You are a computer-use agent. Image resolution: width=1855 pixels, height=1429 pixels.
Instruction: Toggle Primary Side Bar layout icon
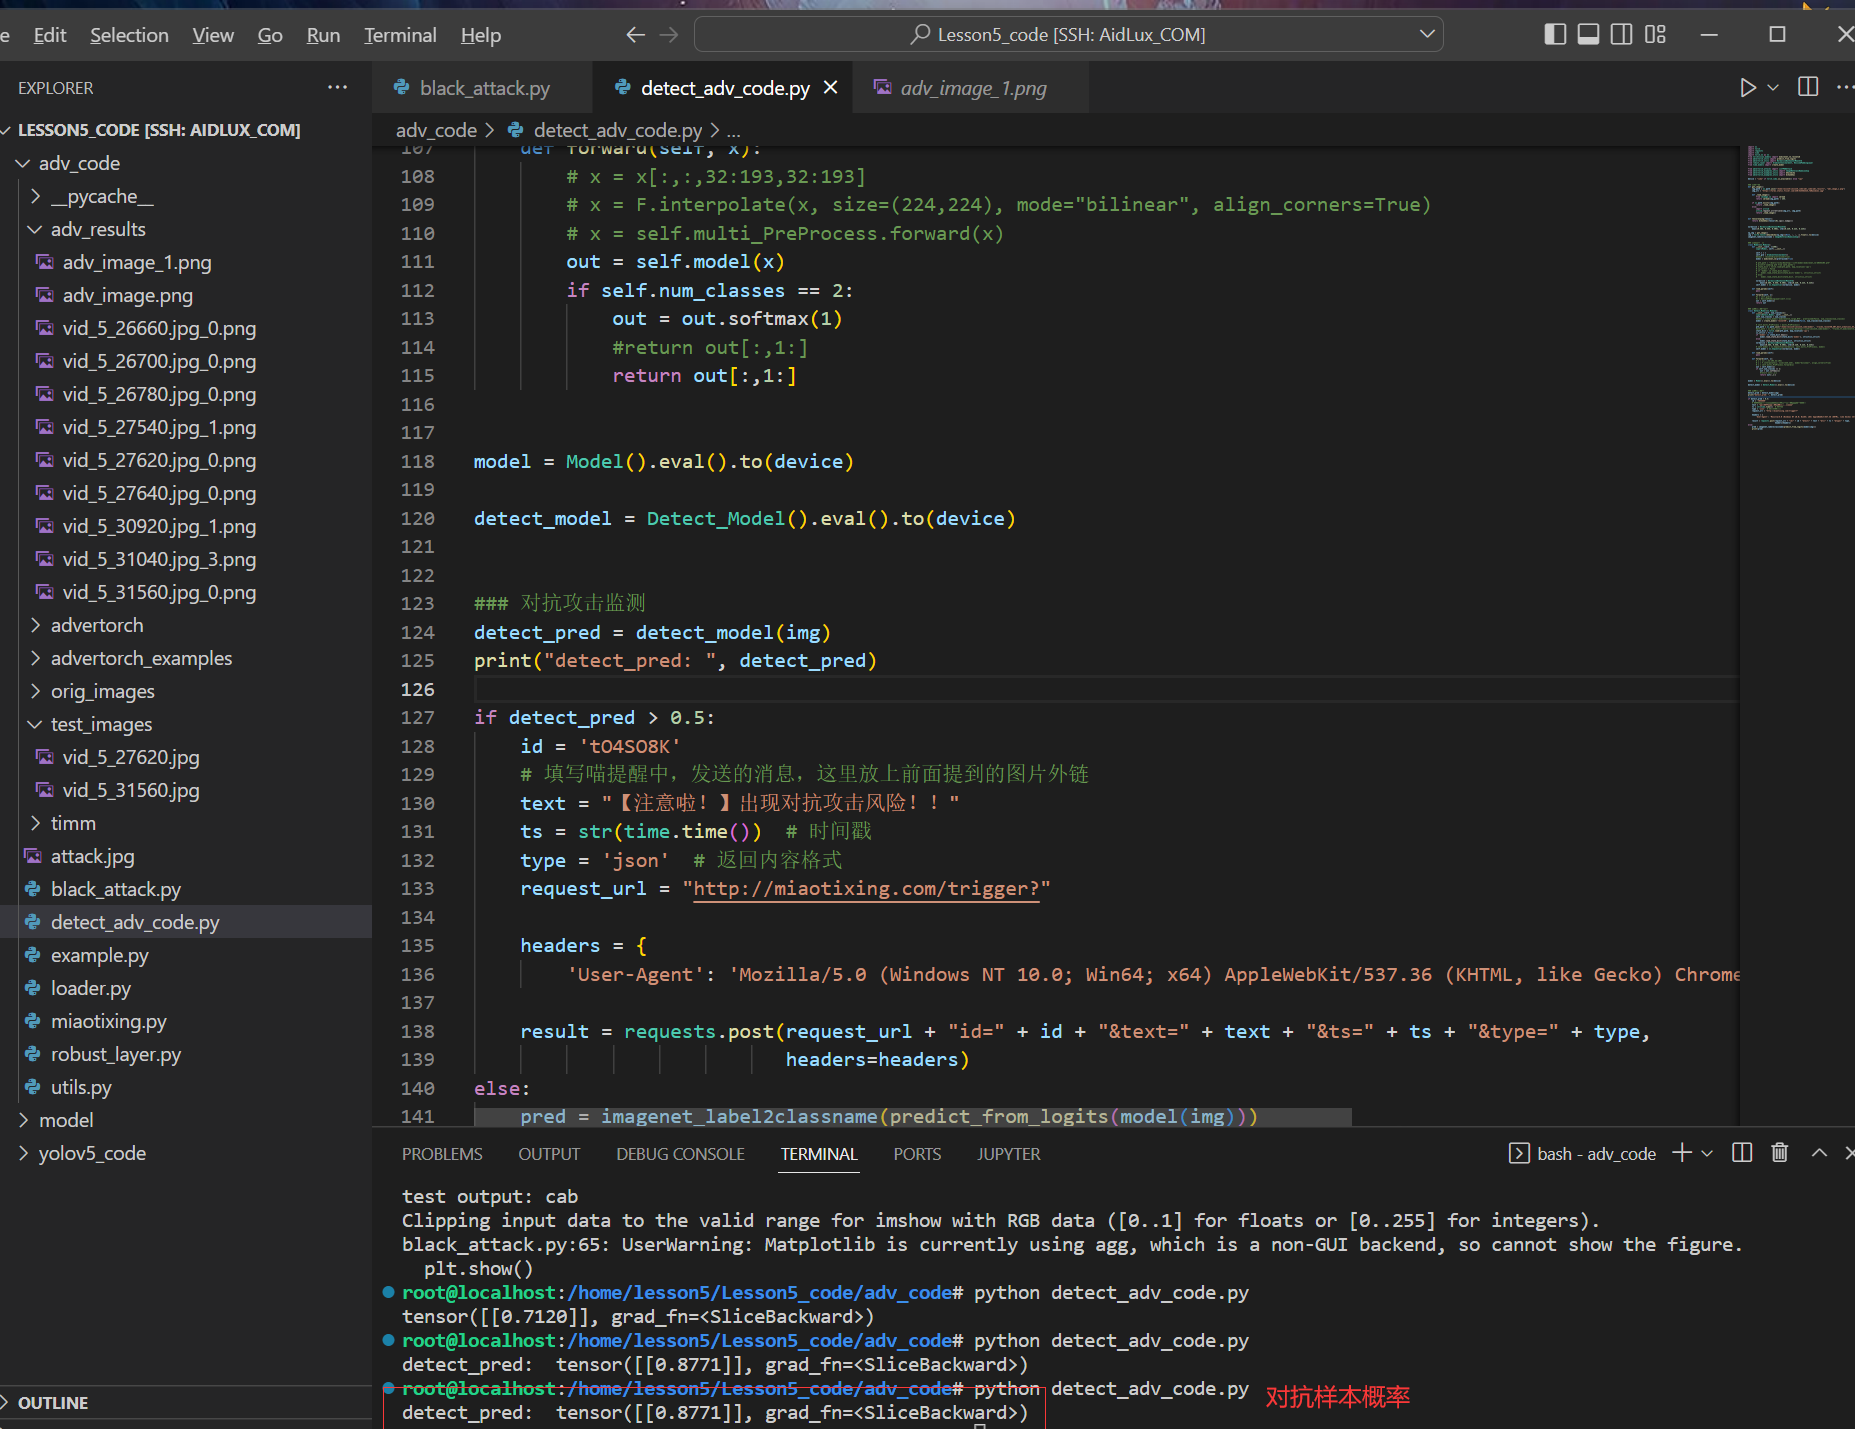point(1555,35)
